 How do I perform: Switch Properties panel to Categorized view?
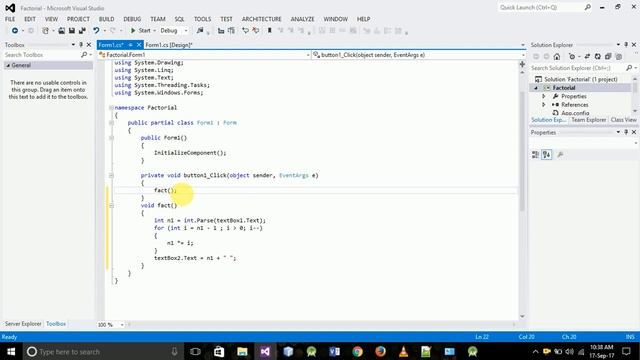click(536, 154)
